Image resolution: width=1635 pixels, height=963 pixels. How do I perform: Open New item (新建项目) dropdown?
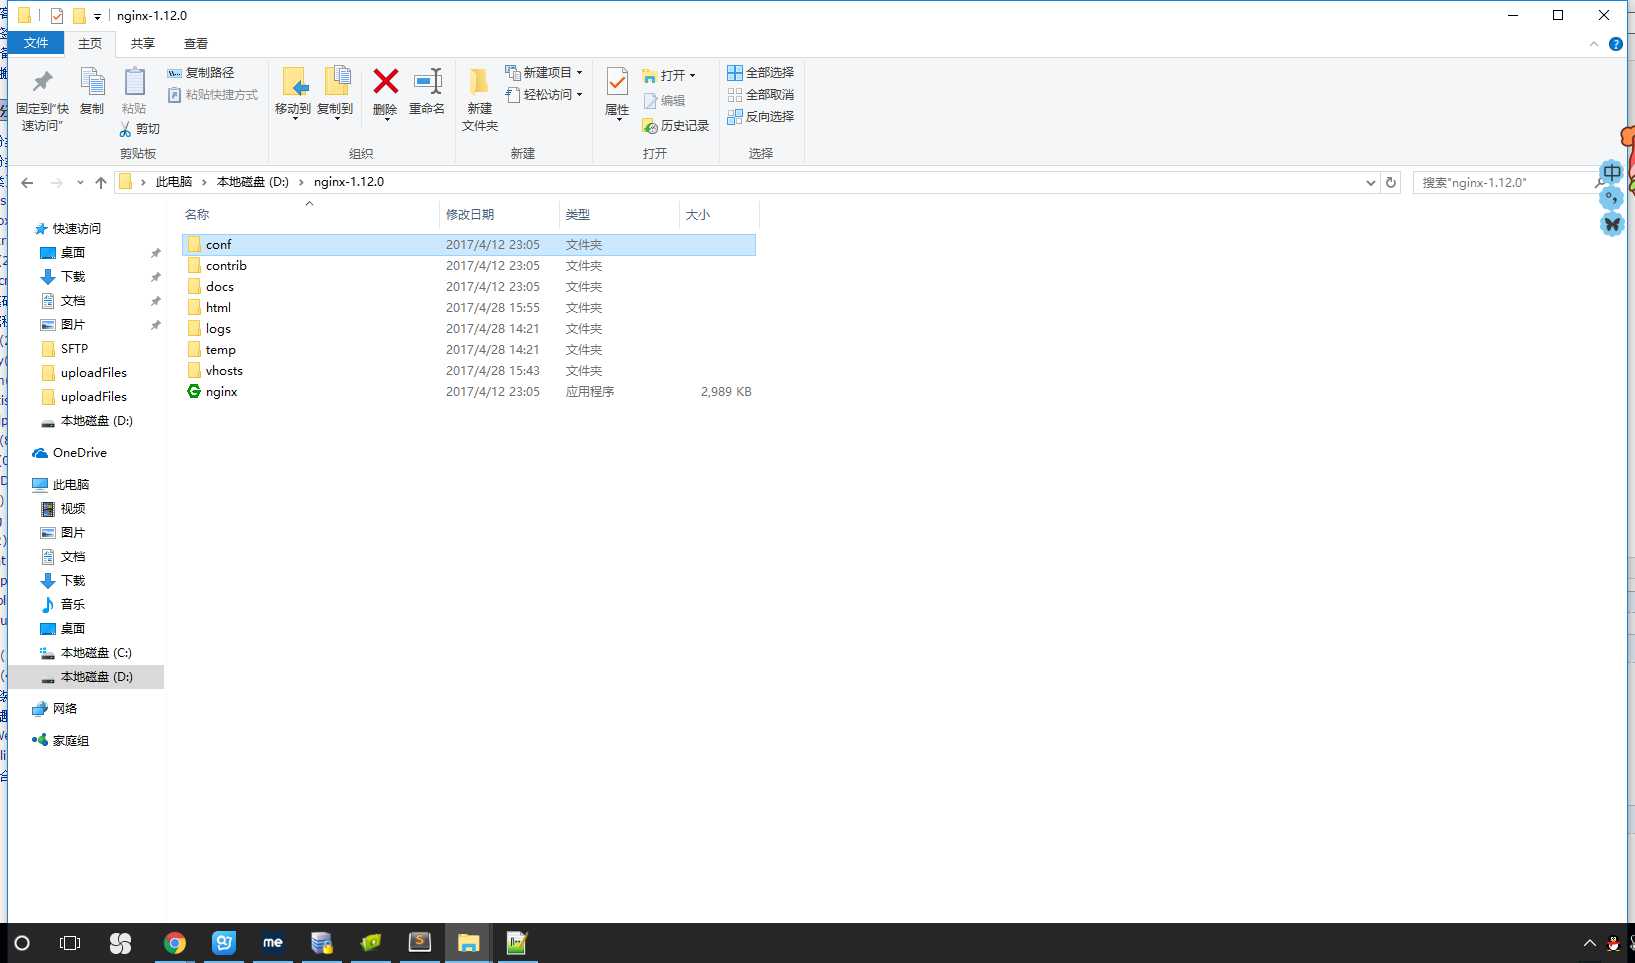click(x=545, y=73)
